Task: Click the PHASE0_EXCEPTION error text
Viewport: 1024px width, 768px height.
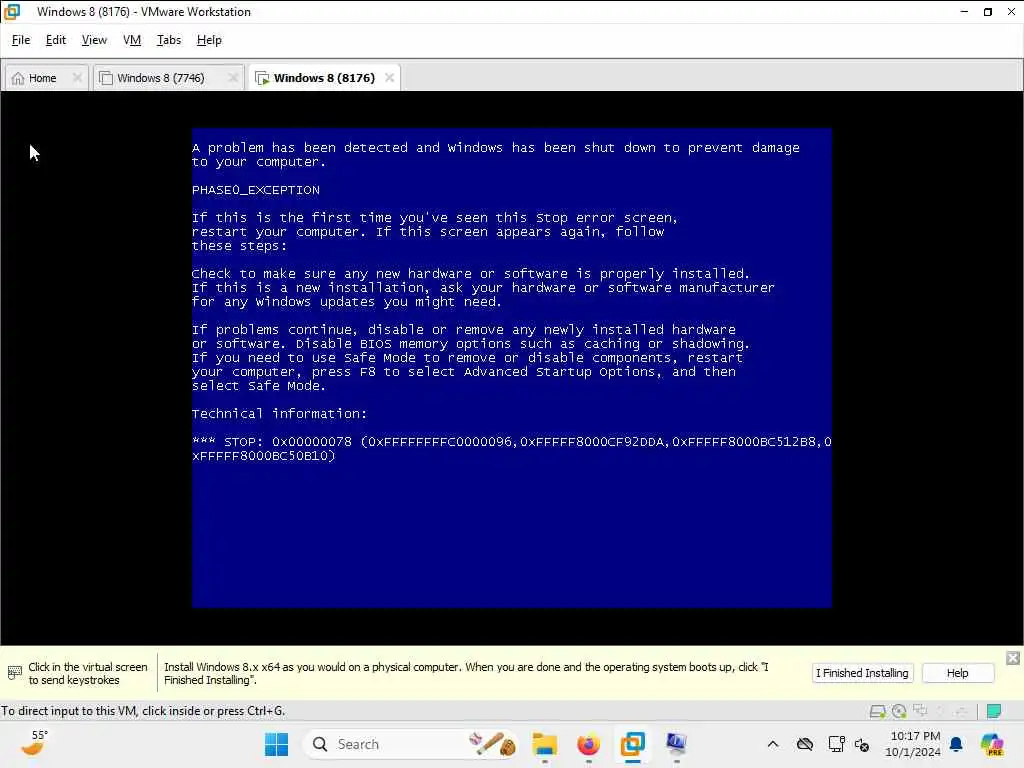Action: [x=255, y=190]
